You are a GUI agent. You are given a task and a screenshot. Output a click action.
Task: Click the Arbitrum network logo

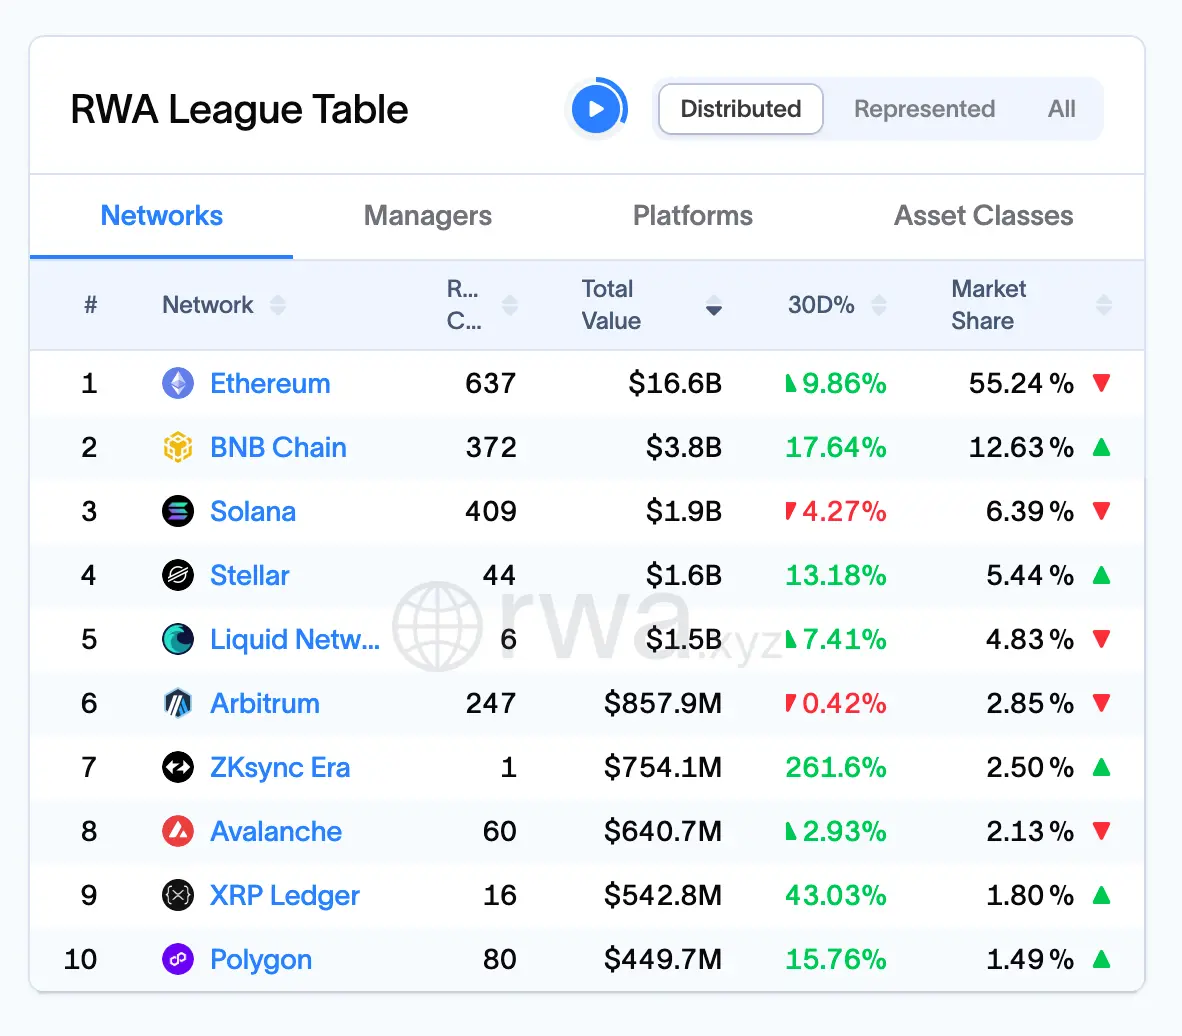pos(177,703)
